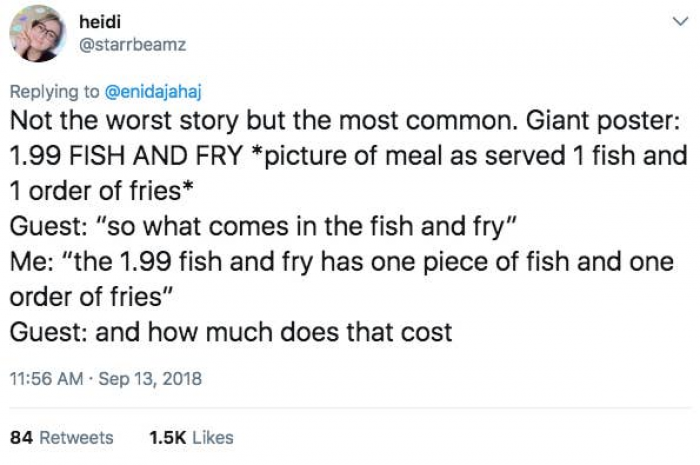View the 1.5K Likes list

(190, 437)
